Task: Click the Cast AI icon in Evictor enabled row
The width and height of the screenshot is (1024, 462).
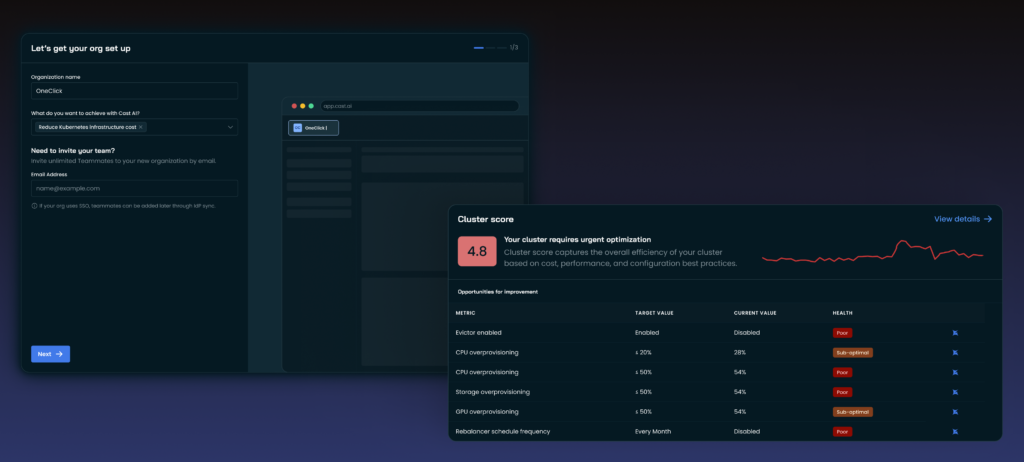Action: click(x=955, y=333)
